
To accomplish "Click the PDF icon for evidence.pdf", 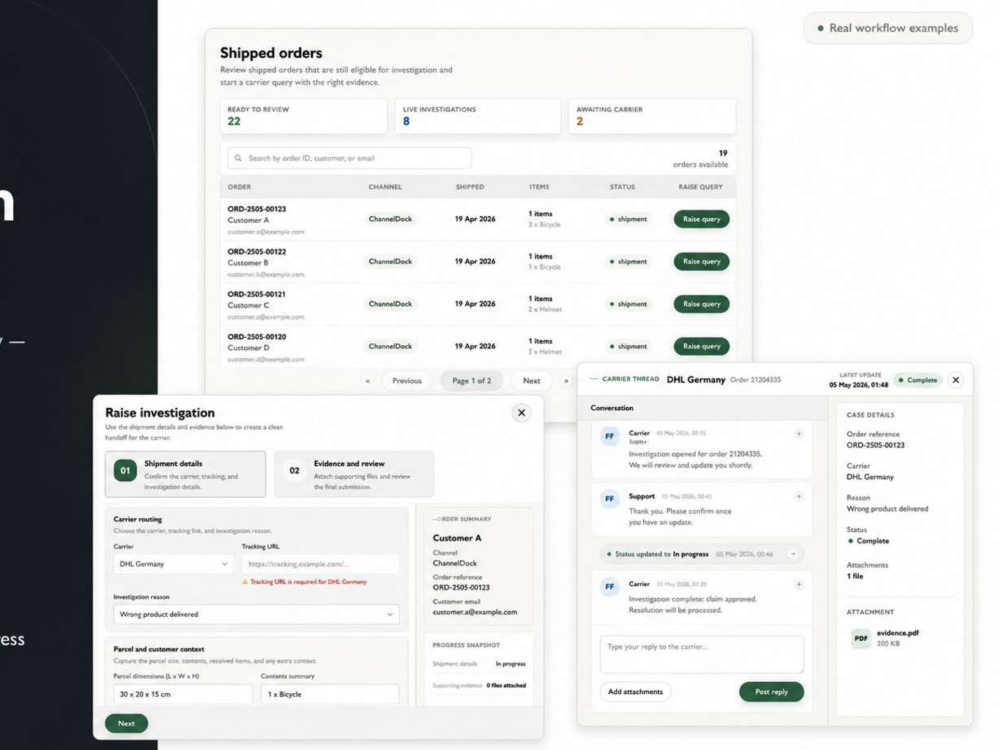I will (x=860, y=638).
